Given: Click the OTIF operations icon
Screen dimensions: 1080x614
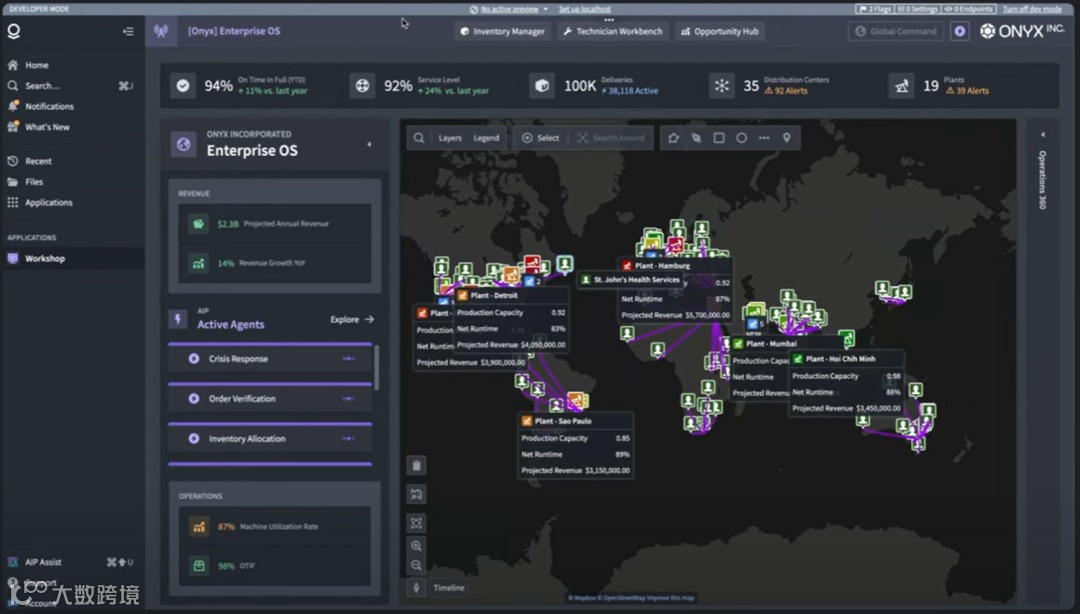Looking at the screenshot, I should click(199, 565).
